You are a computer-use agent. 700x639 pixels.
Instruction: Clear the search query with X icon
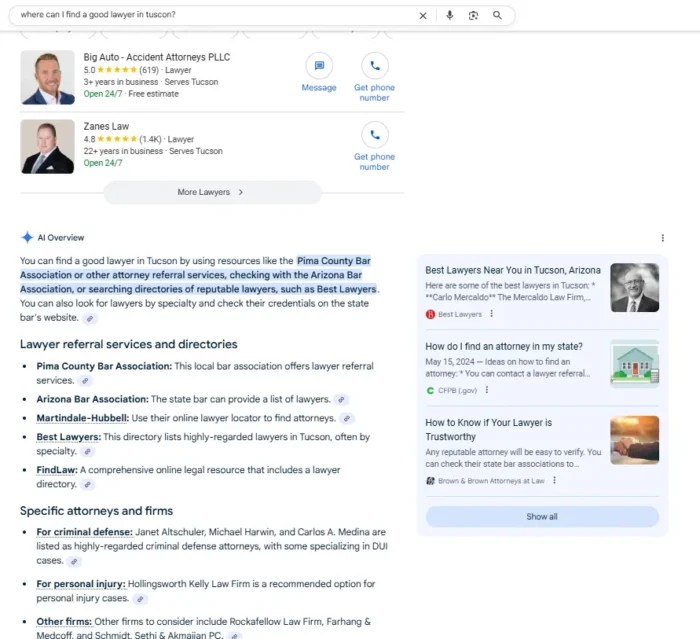click(x=423, y=16)
